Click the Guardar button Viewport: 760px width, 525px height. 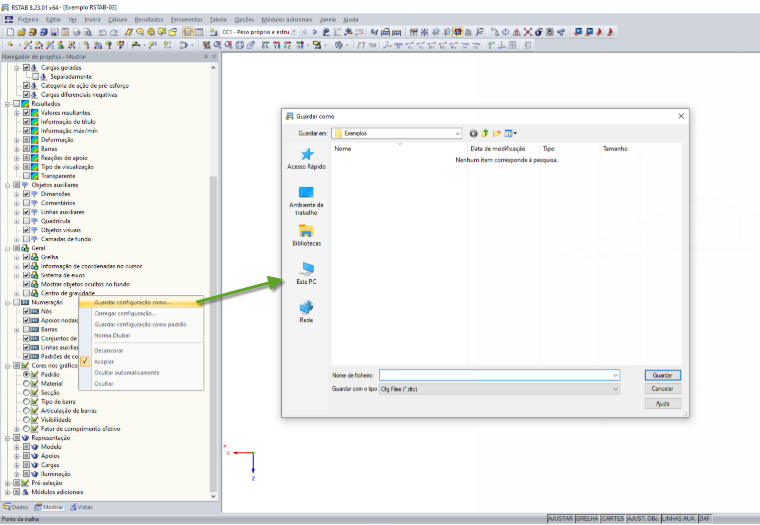click(663, 375)
